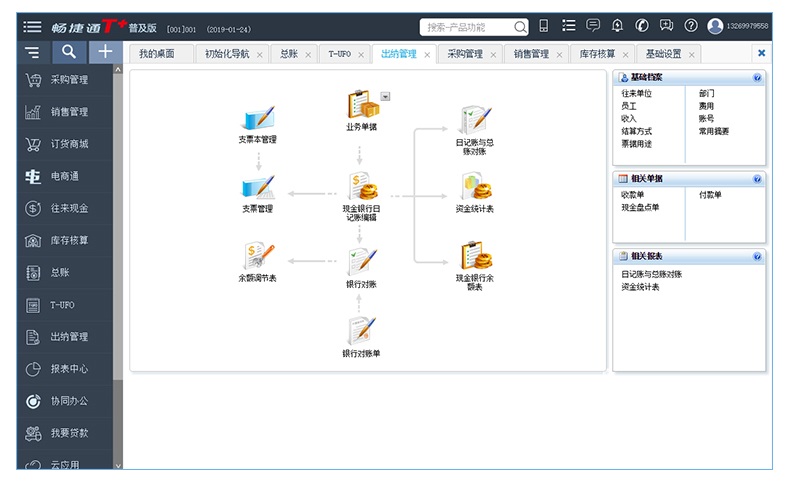The width and height of the screenshot is (790, 496).
Task: Select 采购管理 in the left sidebar
Action: (69, 80)
